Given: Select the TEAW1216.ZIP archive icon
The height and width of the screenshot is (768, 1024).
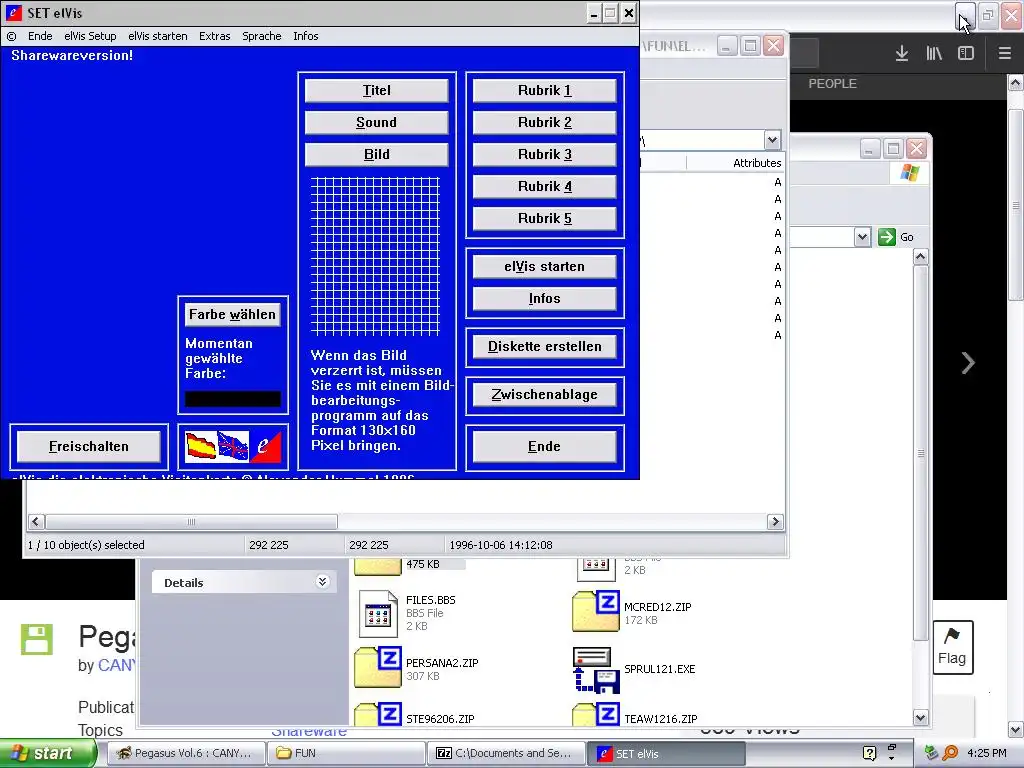Looking at the screenshot, I should click(x=596, y=714).
